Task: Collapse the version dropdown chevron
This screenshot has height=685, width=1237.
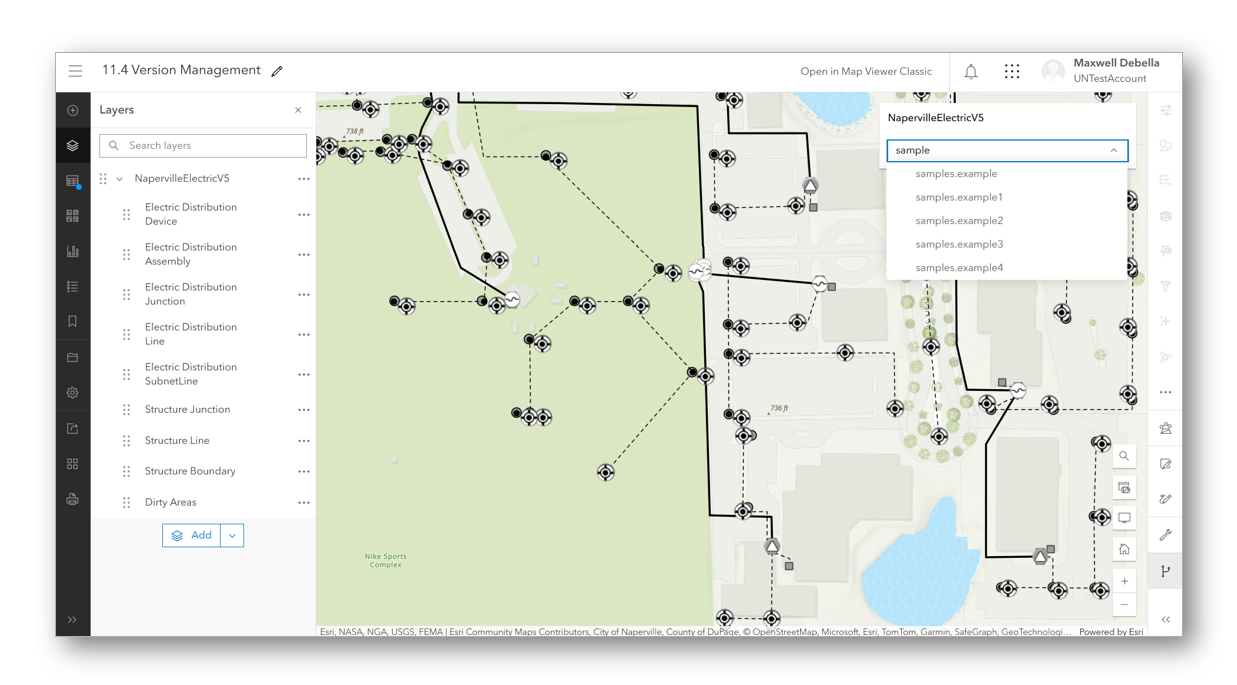Action: coord(1114,151)
